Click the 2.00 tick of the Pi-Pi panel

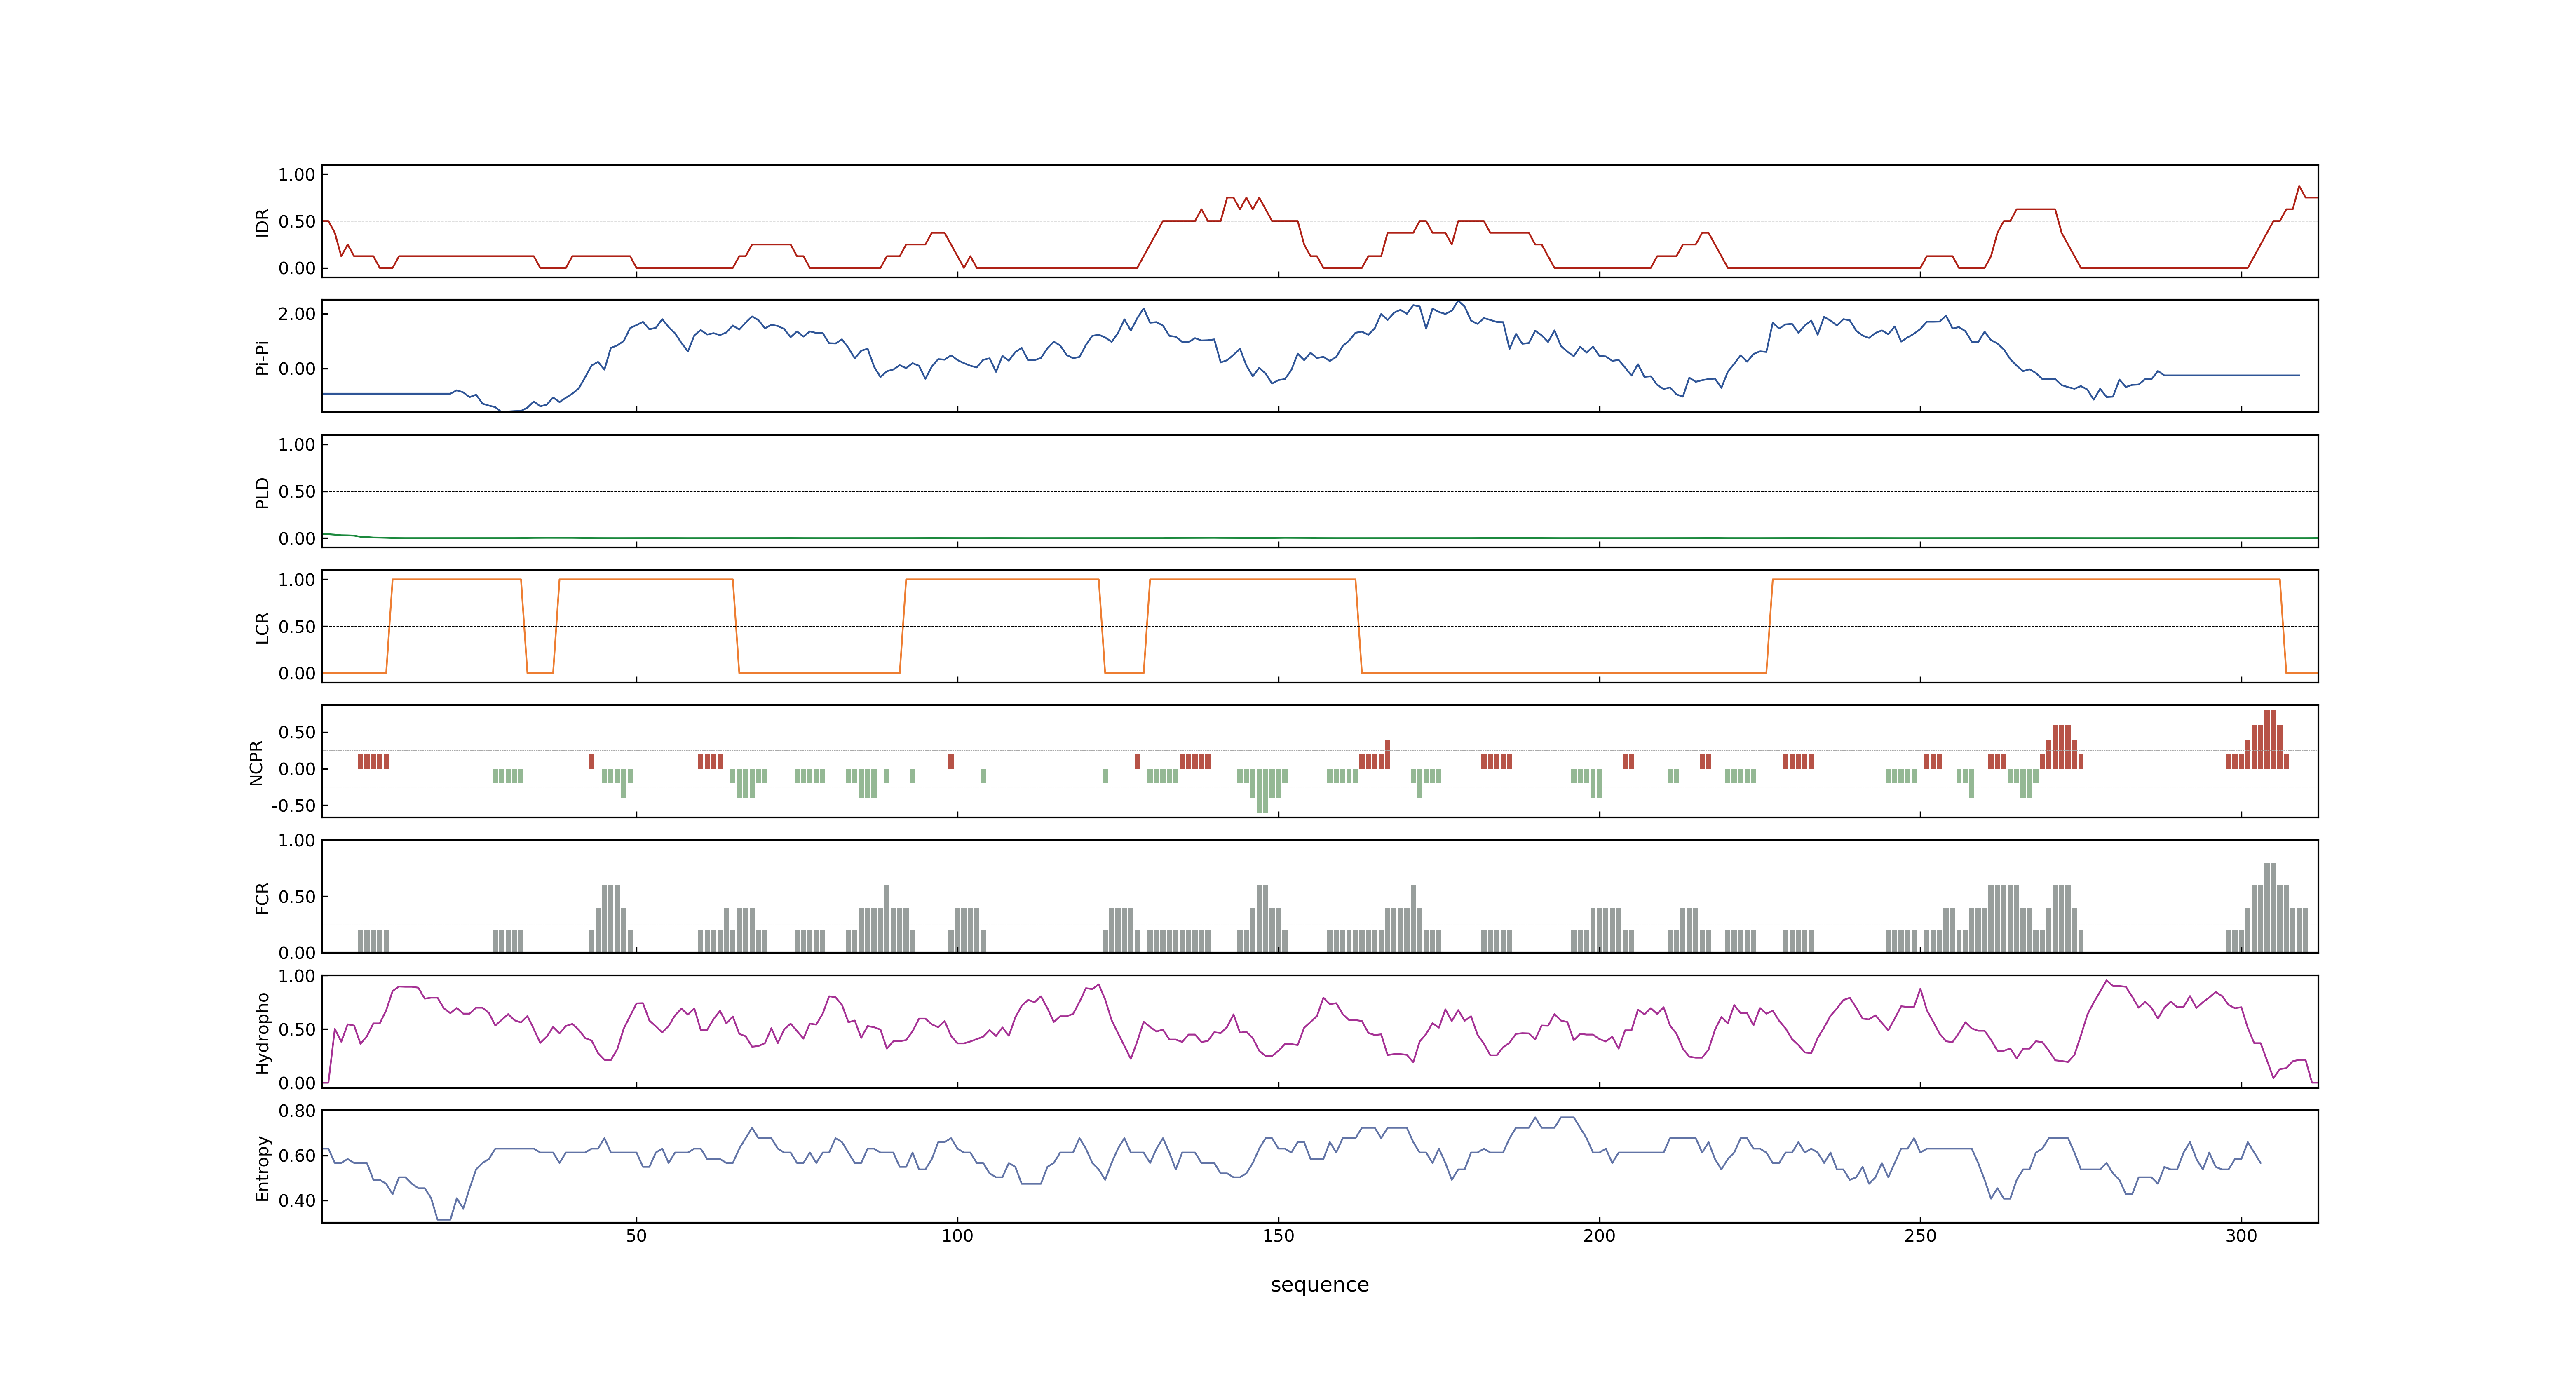pyautogui.click(x=297, y=314)
